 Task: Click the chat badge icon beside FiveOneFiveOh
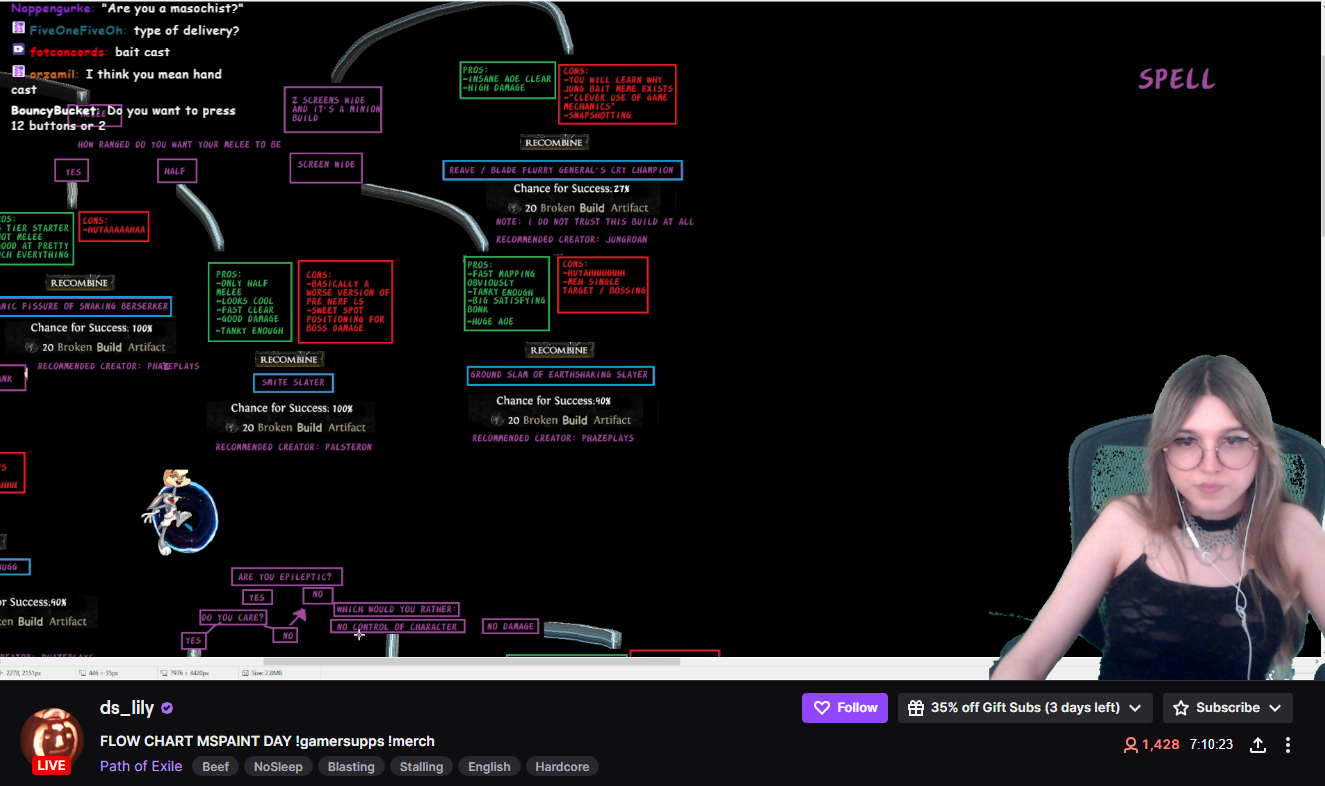[18, 29]
